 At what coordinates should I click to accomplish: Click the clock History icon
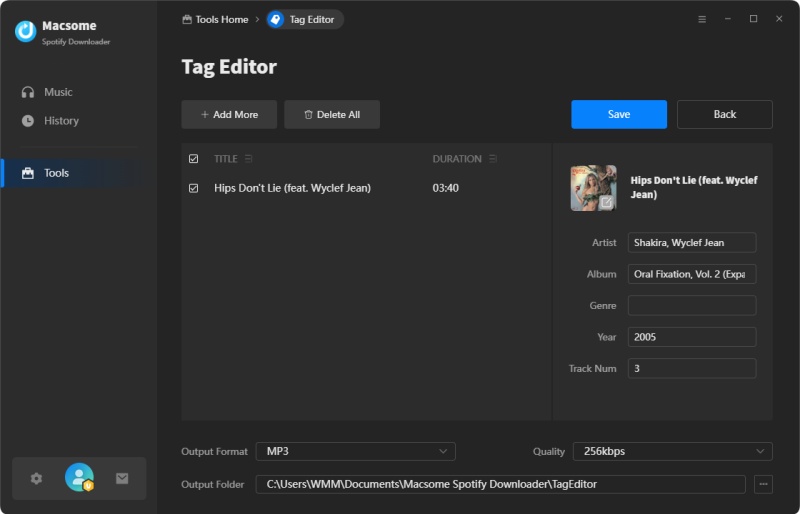(28, 121)
